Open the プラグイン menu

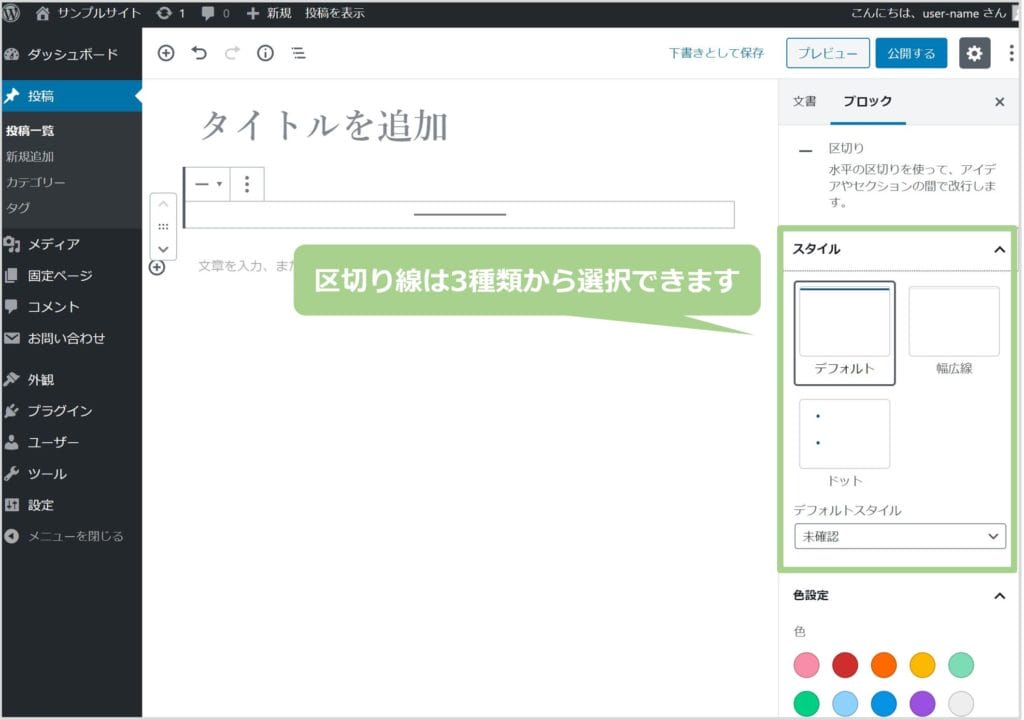click(x=71, y=411)
